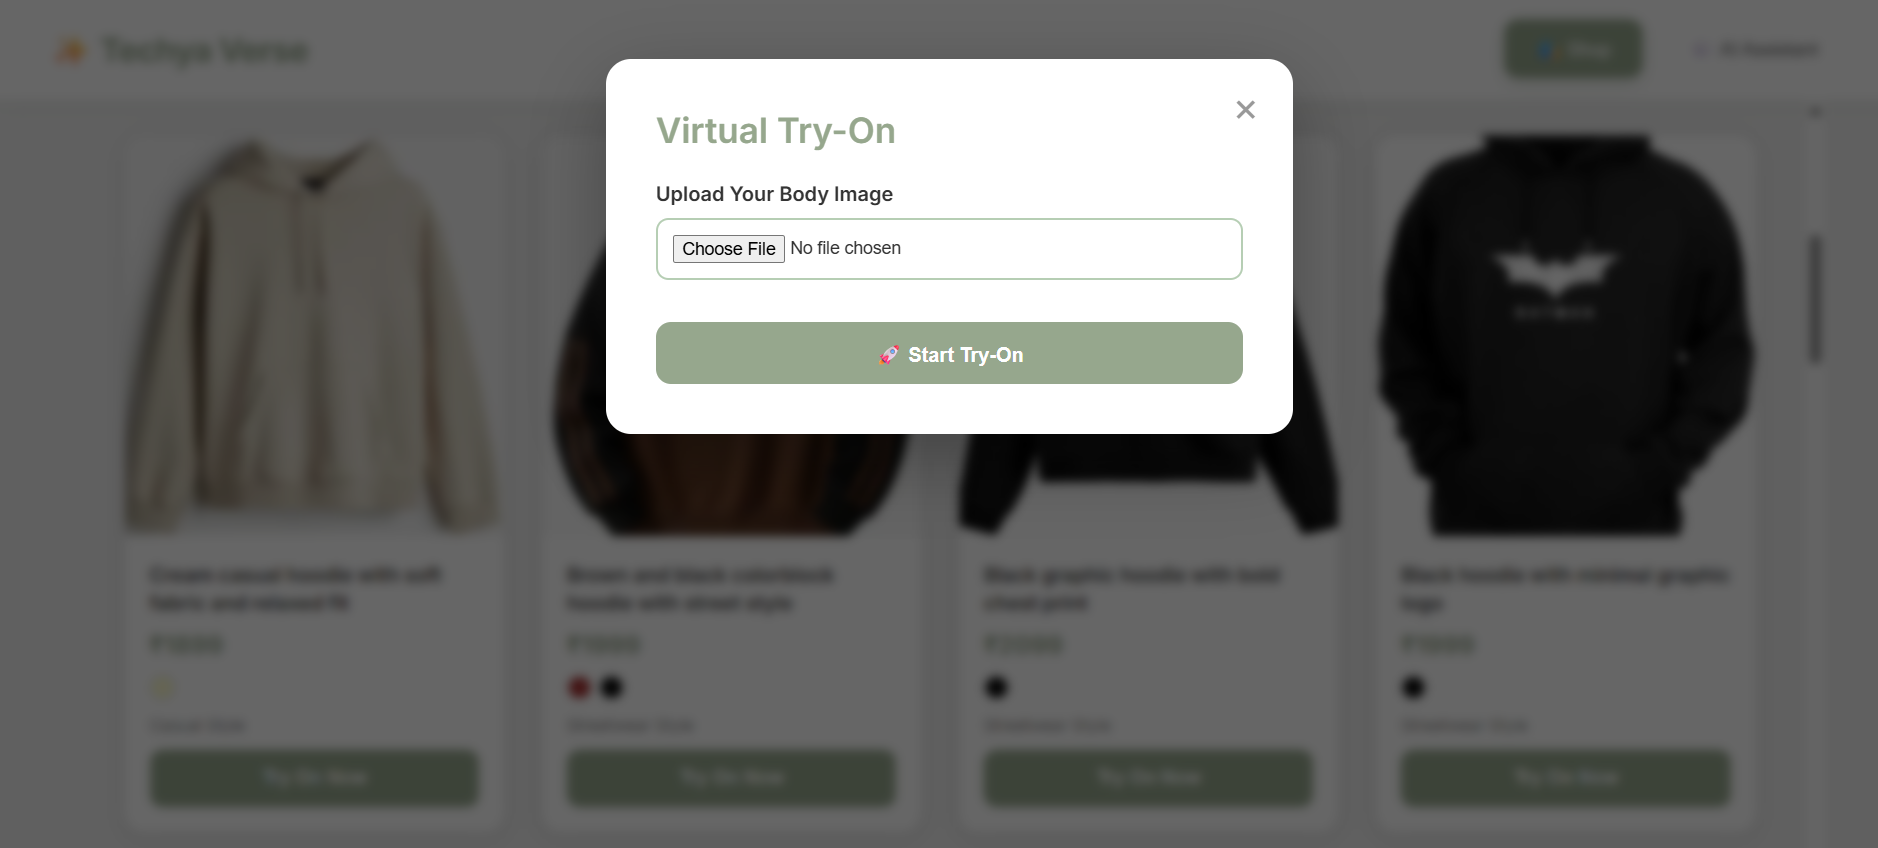Click Try On Now for brown colorblock hoodie

[x=731, y=778]
